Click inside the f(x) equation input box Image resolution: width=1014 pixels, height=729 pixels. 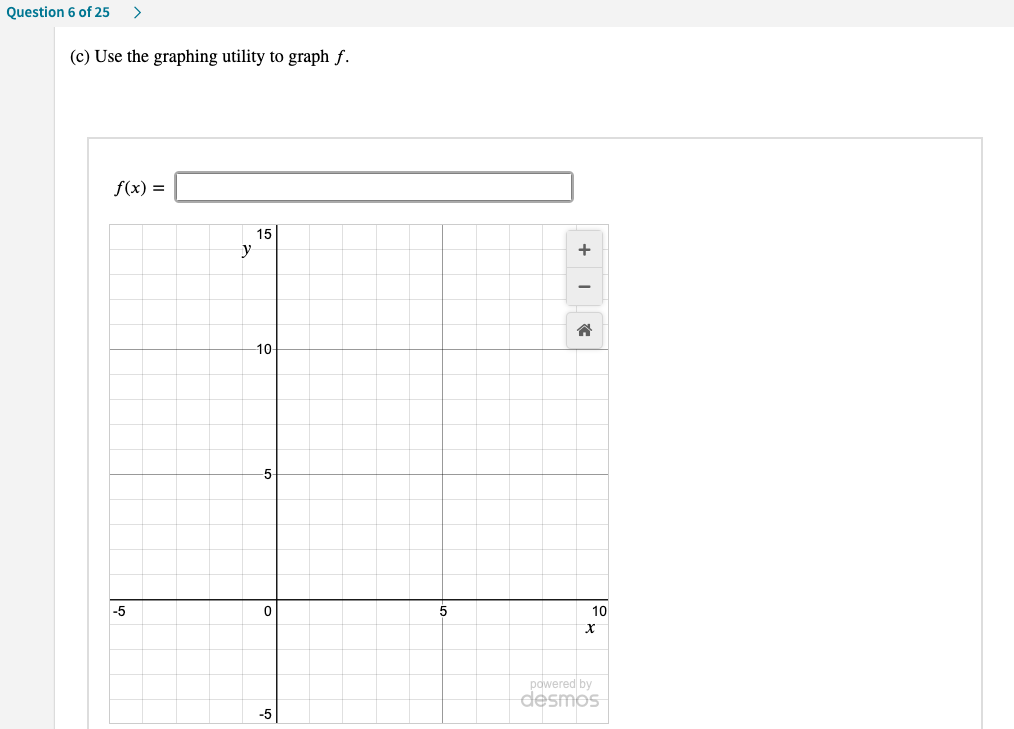coord(373,186)
